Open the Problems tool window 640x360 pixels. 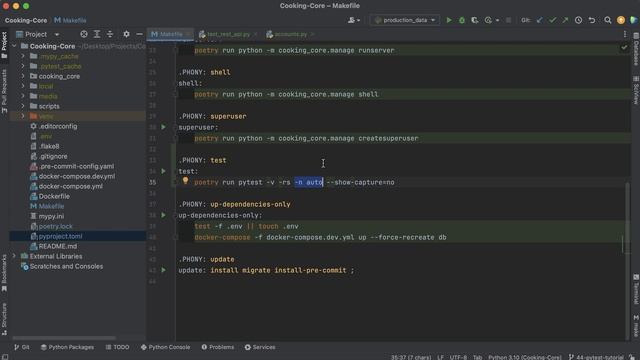[x=218, y=347]
